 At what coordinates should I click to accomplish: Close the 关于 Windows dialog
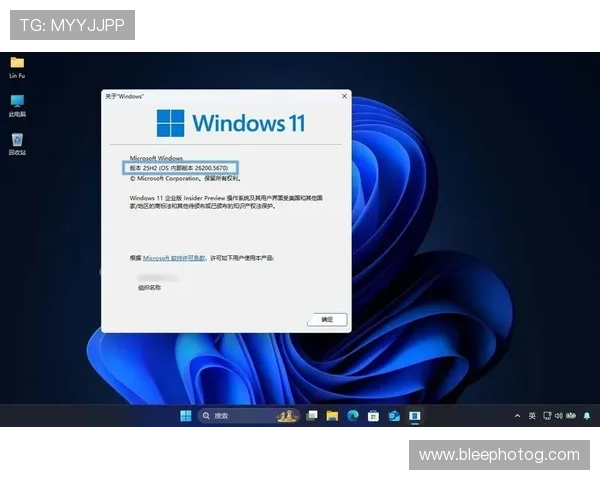coord(345,96)
